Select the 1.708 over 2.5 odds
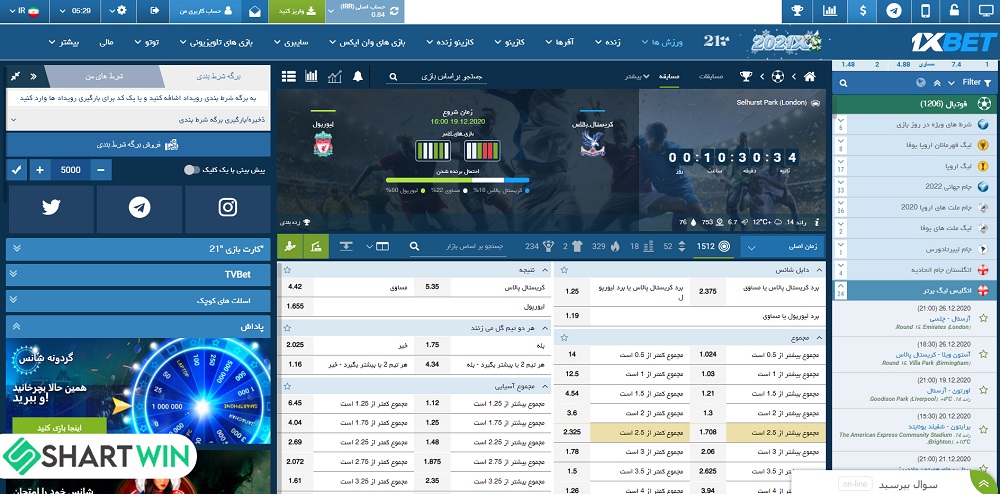 pos(708,432)
